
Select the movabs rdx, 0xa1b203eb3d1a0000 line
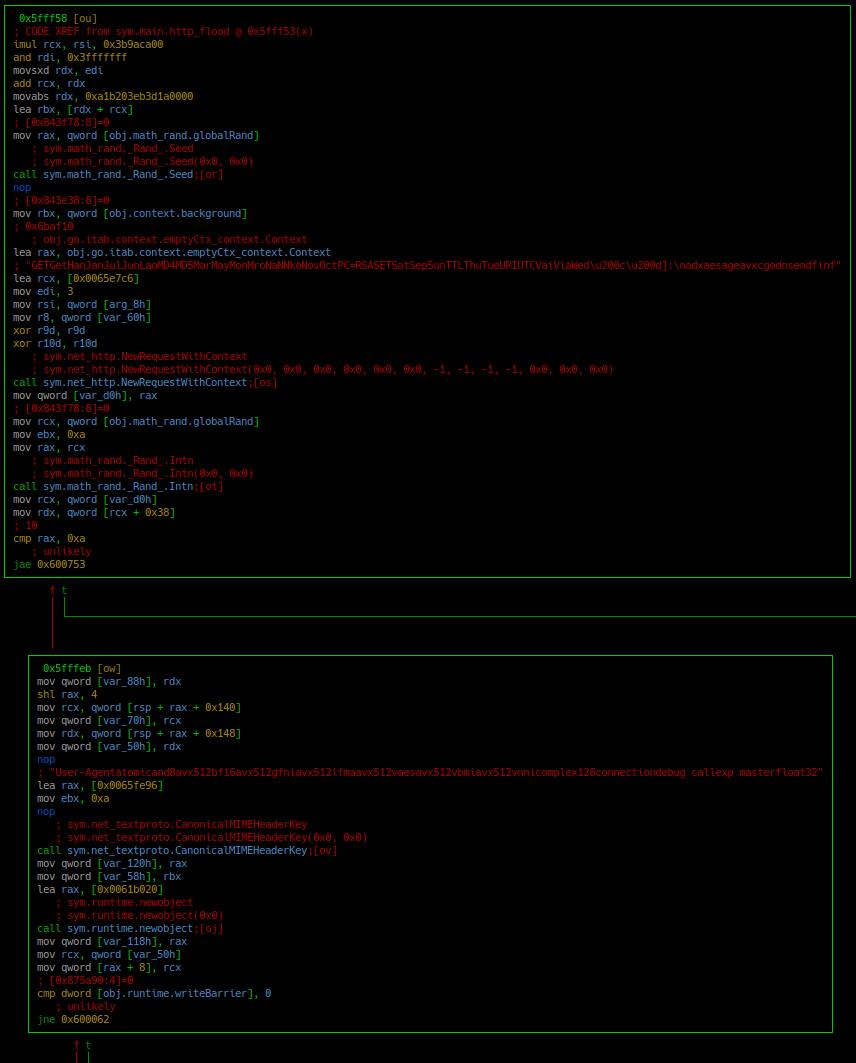[103, 97]
